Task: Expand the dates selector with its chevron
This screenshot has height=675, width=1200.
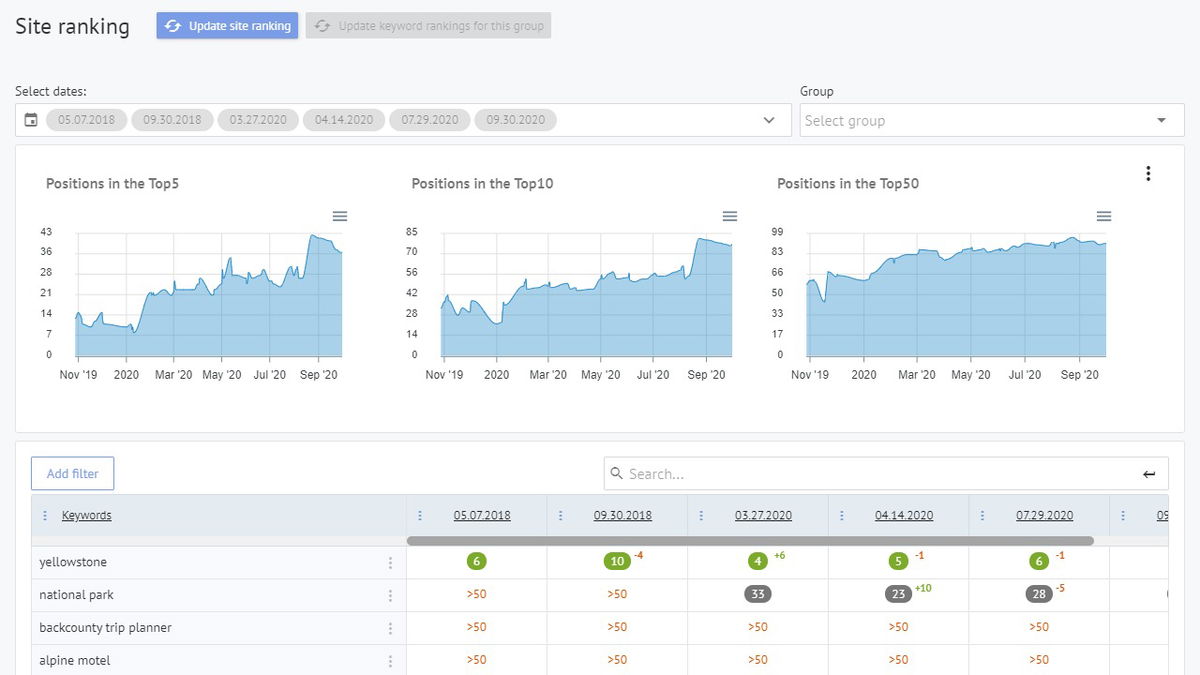Action: 770,119
